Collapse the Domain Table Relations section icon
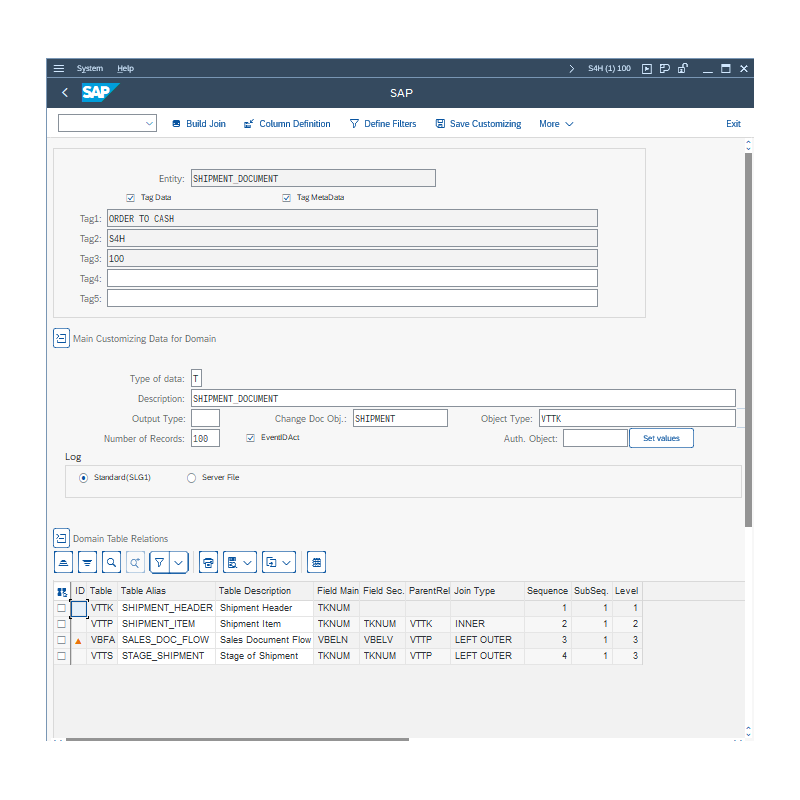The image size is (800, 800). (x=61, y=537)
